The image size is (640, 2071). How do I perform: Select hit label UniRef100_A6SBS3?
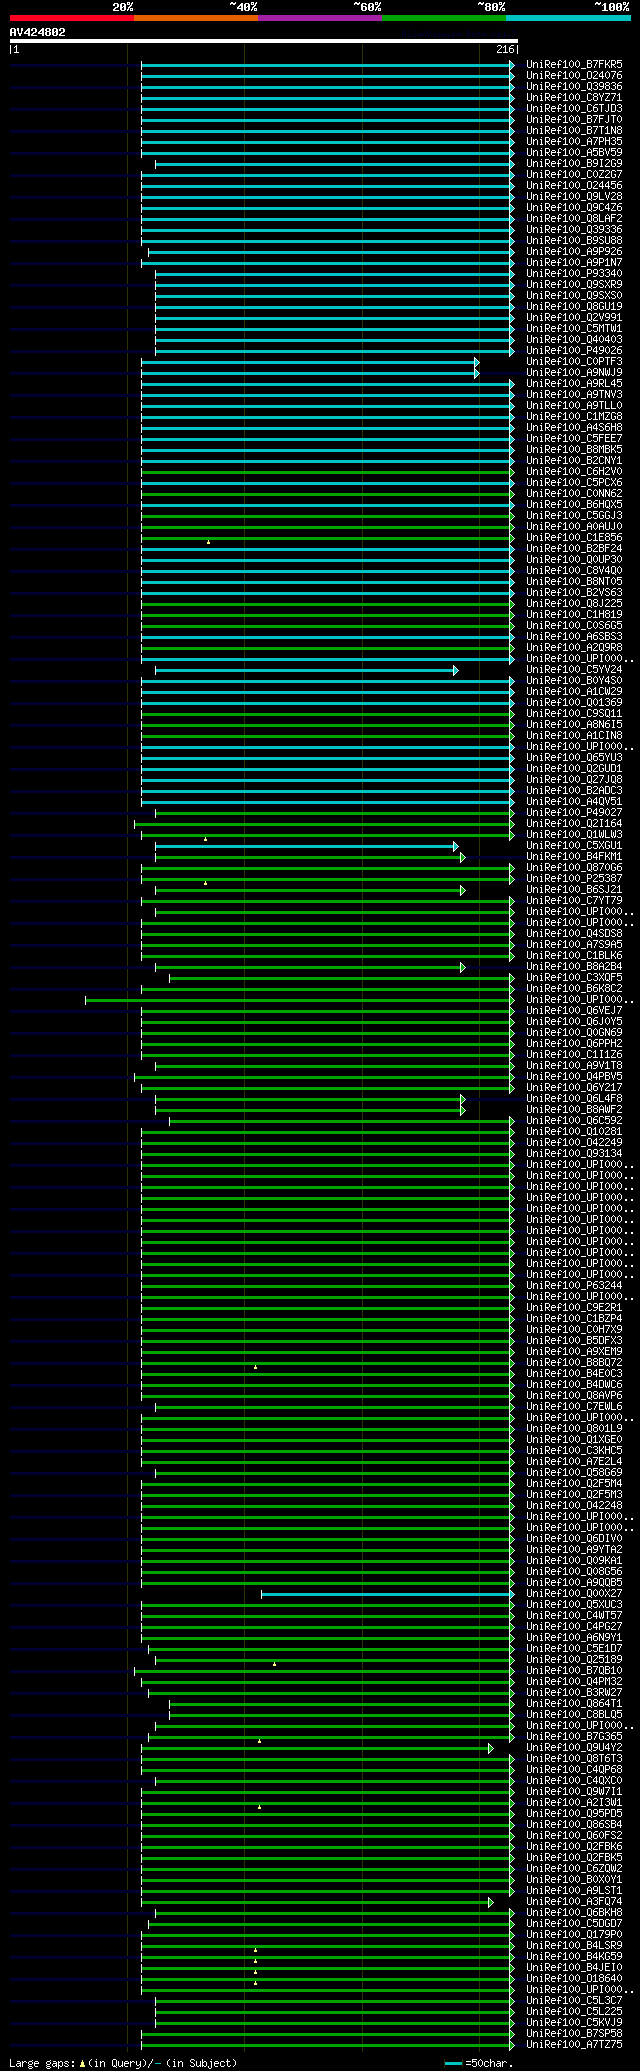[574, 637]
